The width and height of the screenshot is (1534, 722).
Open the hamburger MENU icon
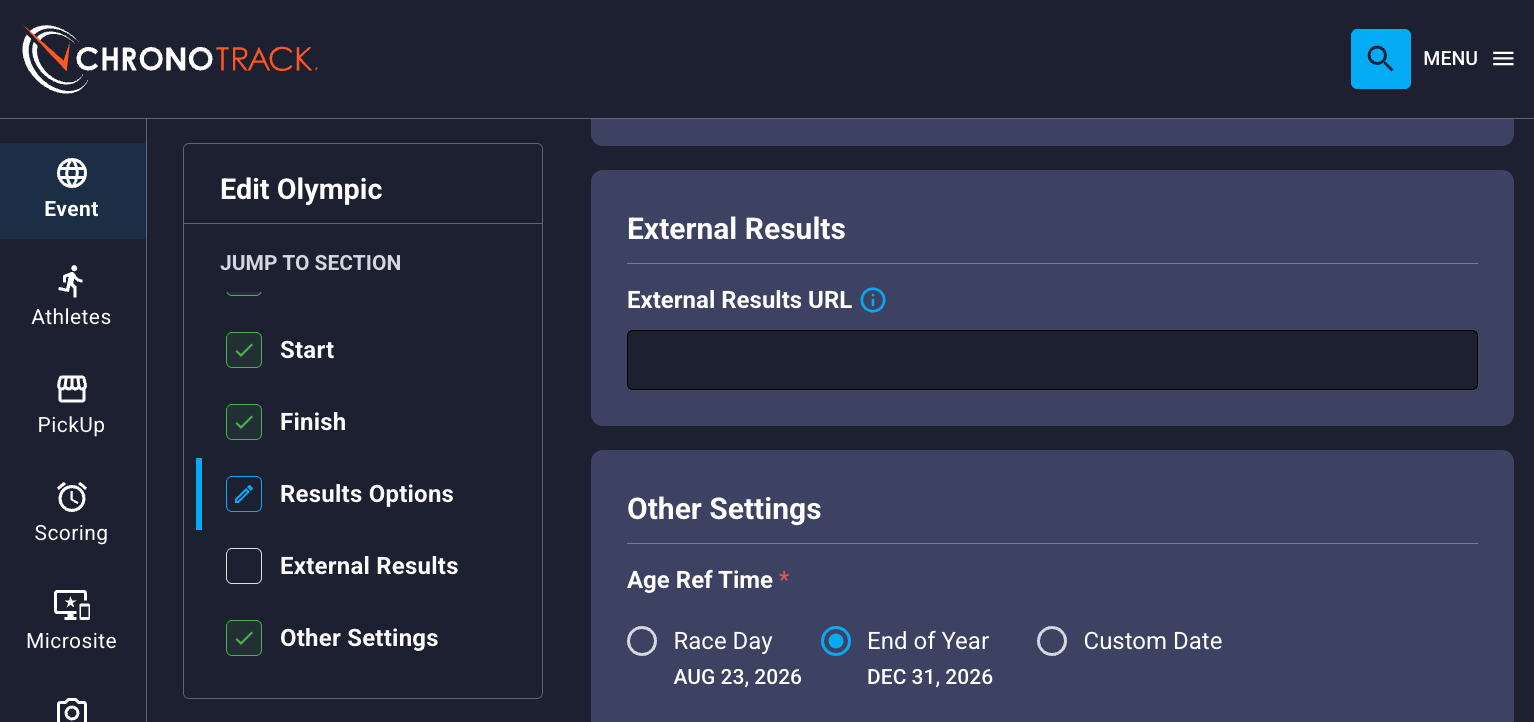coord(1503,59)
